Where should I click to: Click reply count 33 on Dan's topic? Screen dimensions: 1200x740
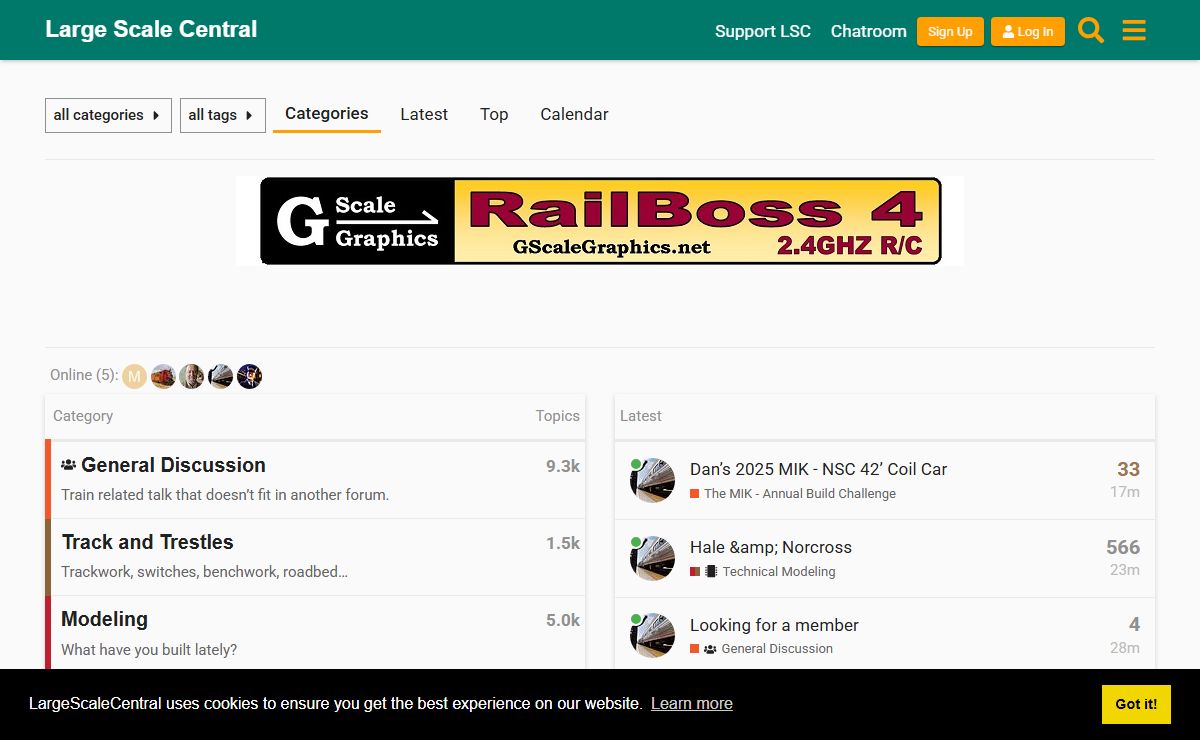pyautogui.click(x=1128, y=469)
